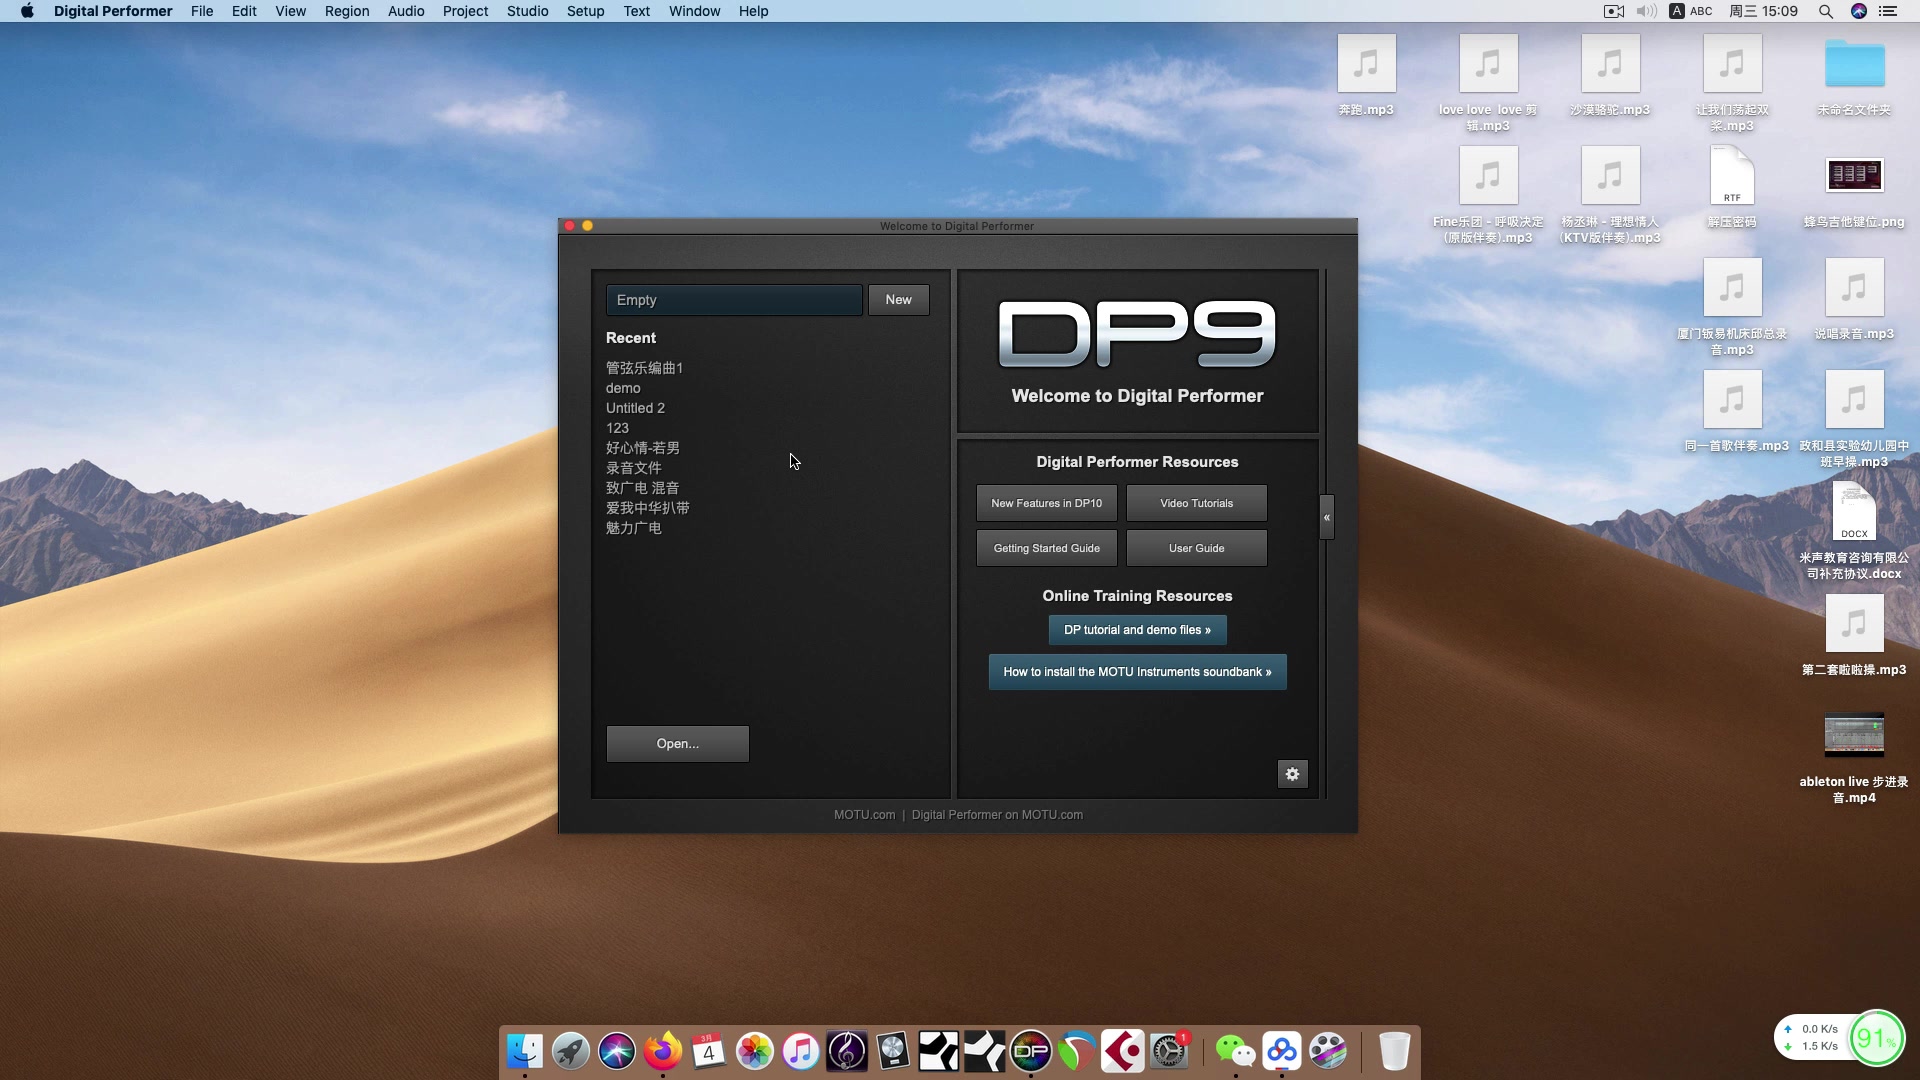
Task: Click the New project button
Action: point(898,300)
